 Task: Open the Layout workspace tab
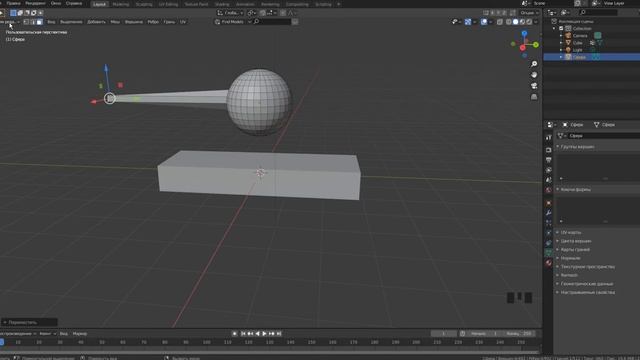tap(99, 4)
